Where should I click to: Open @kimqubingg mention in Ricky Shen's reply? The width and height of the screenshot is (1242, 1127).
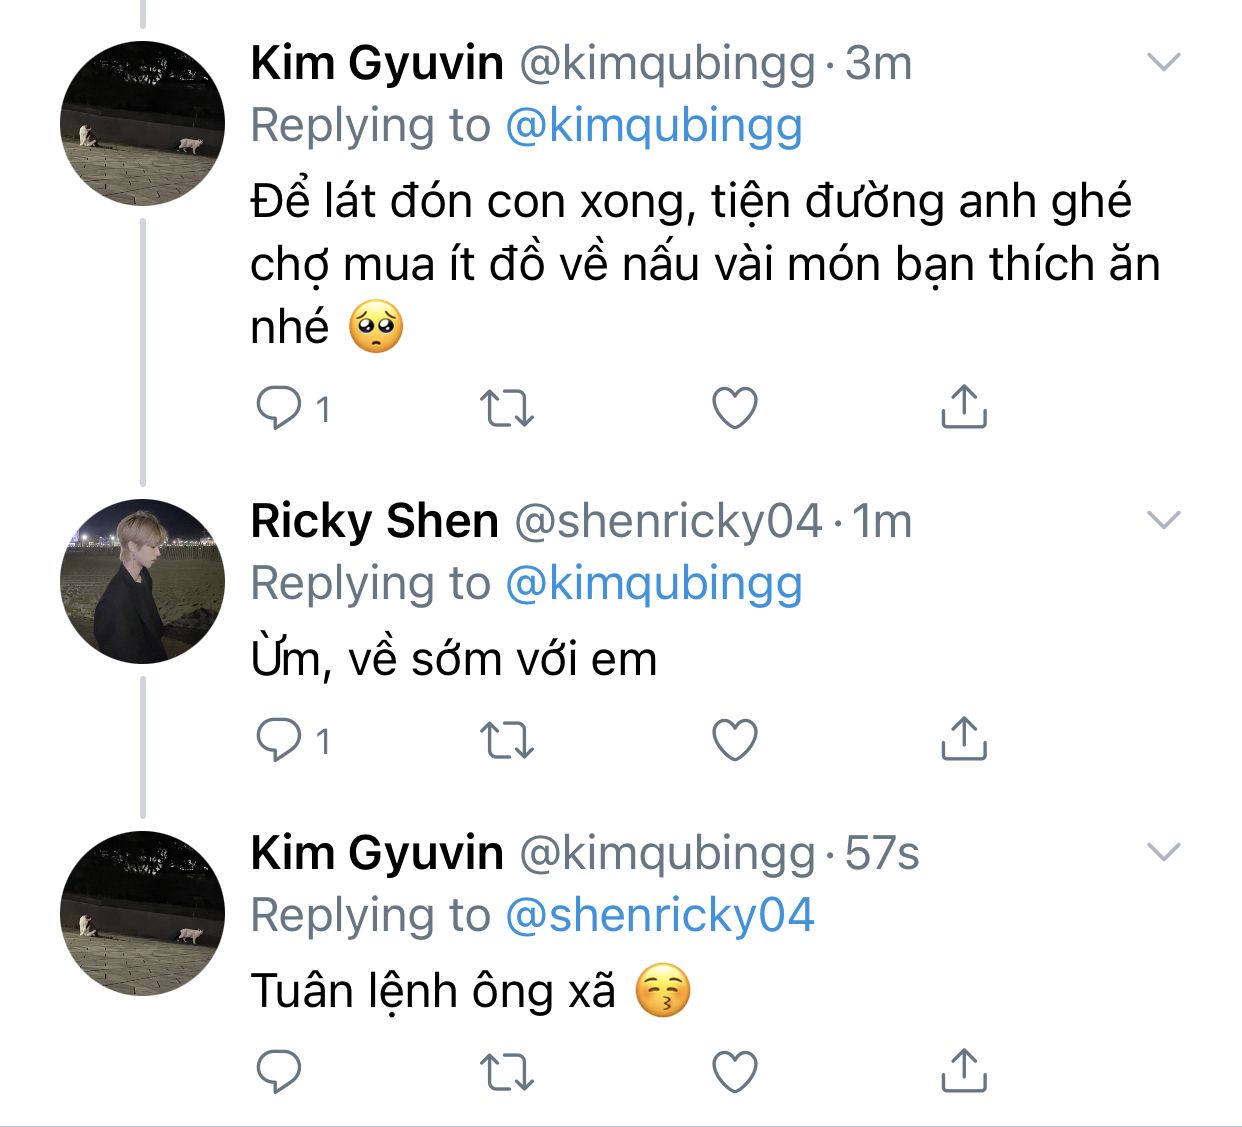(654, 584)
